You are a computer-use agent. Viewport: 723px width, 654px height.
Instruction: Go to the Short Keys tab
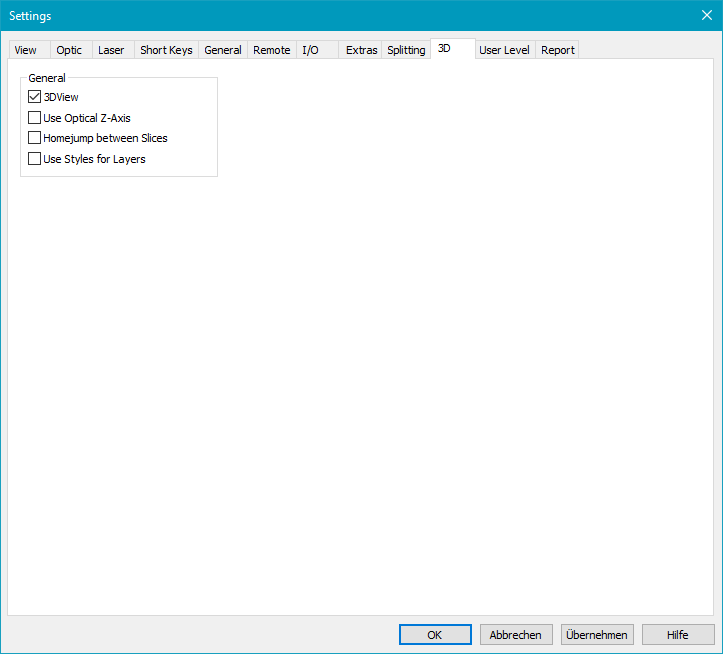tap(166, 50)
